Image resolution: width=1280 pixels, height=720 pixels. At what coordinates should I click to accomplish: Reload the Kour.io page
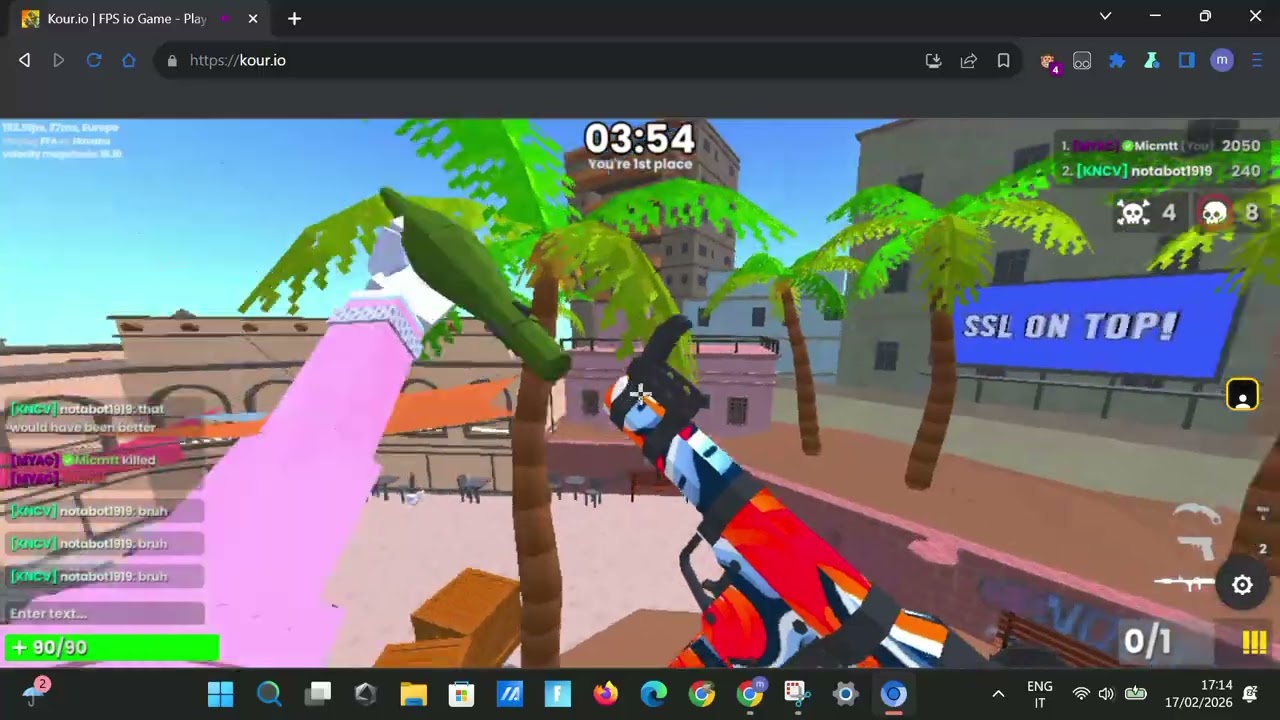[x=94, y=60]
